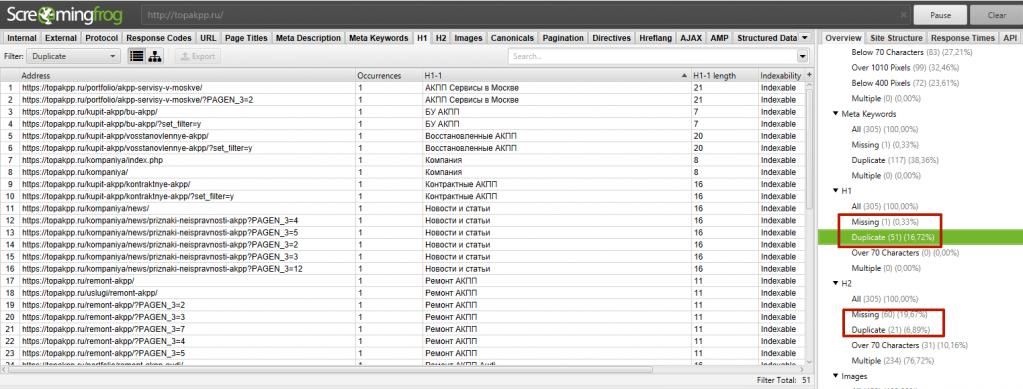Screen dimensions: 1023x389
Task: Open the Images tab
Action: pyautogui.click(x=468, y=38)
